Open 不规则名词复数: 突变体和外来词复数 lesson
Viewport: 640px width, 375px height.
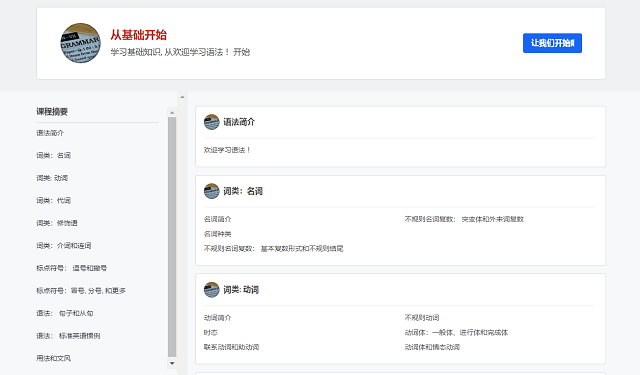click(x=464, y=219)
